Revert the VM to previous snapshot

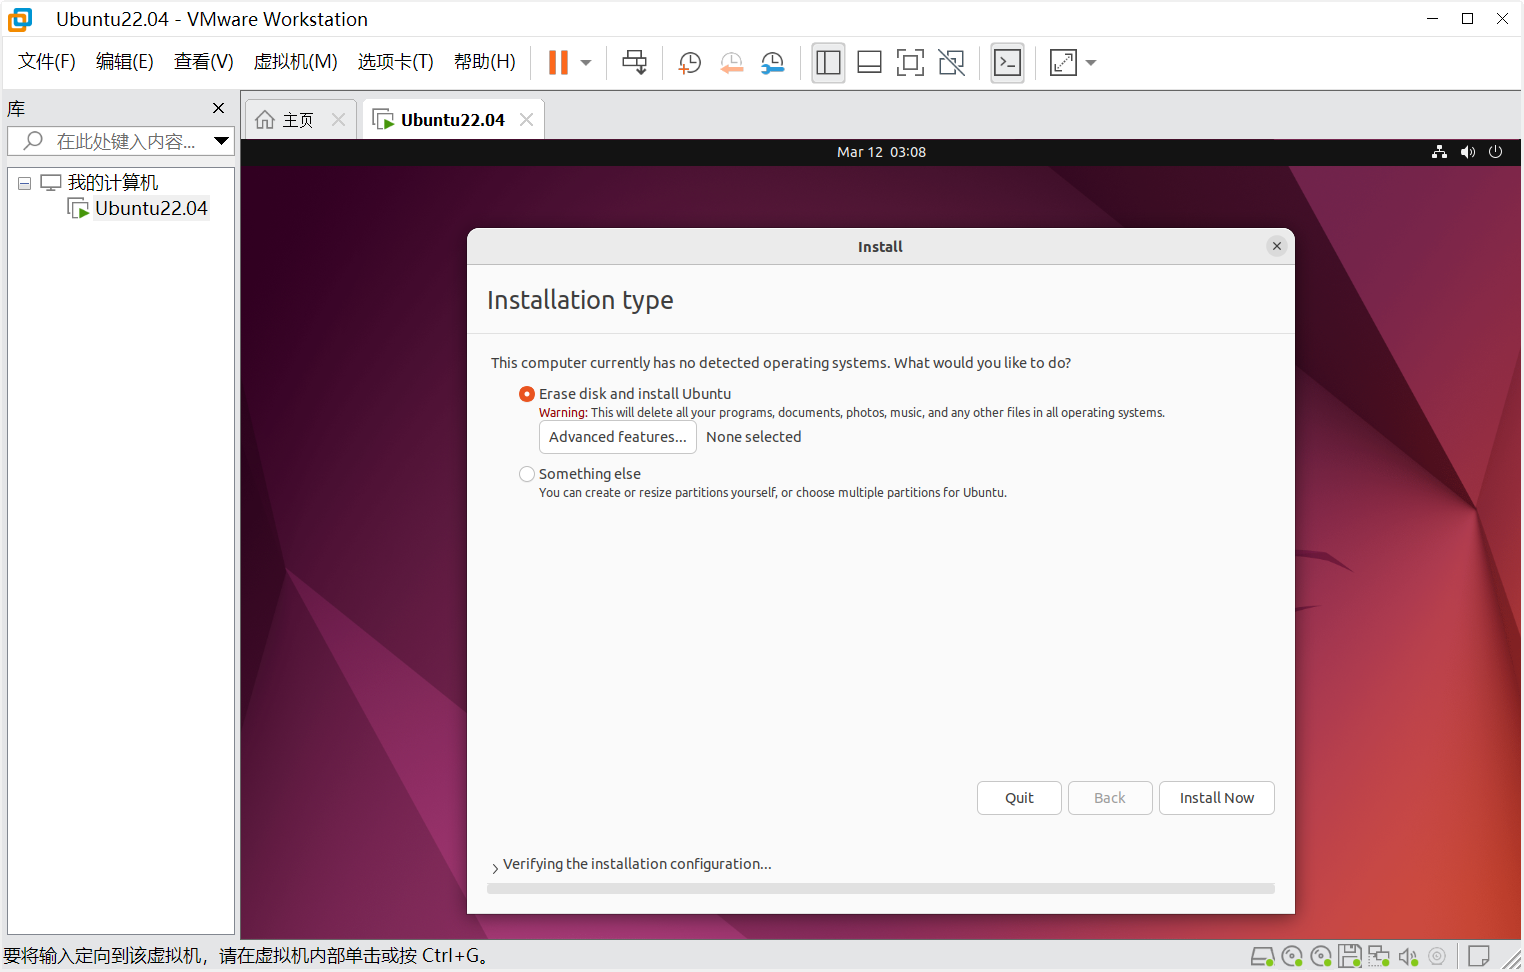(x=731, y=63)
